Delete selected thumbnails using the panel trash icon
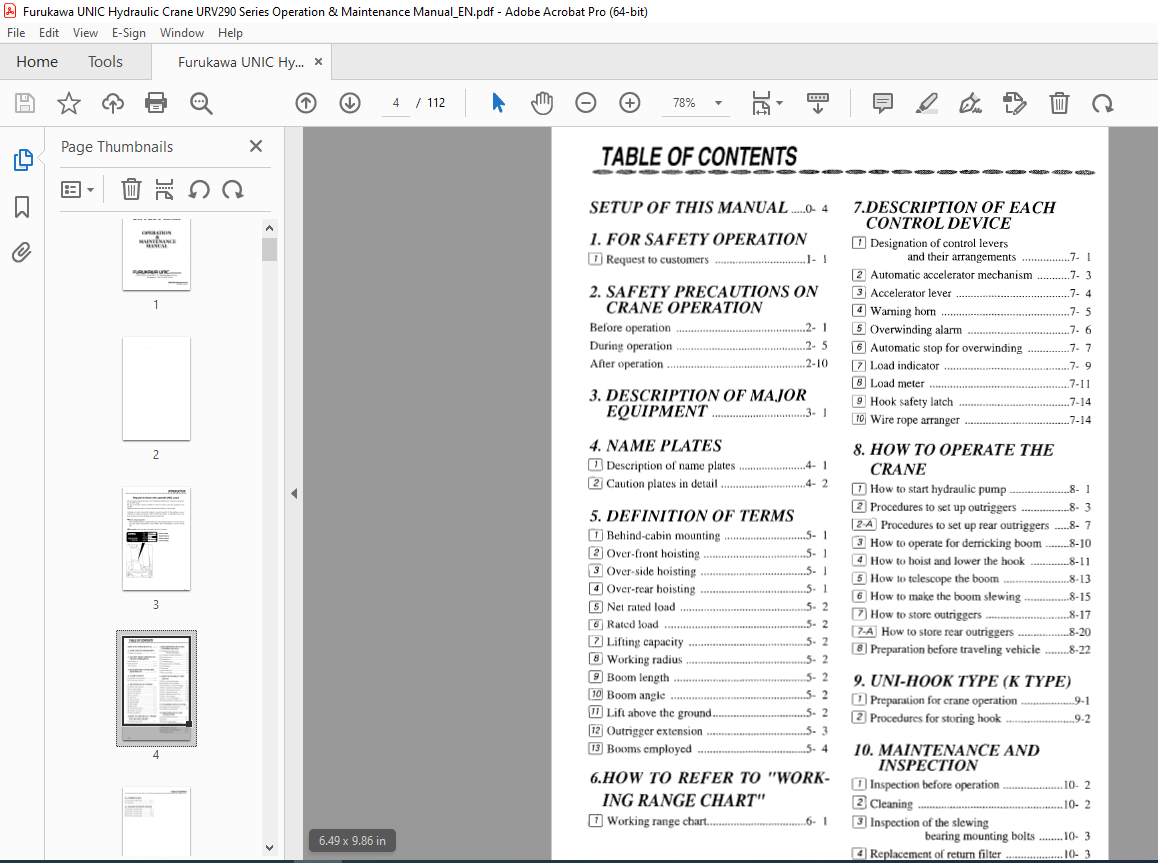 [131, 190]
